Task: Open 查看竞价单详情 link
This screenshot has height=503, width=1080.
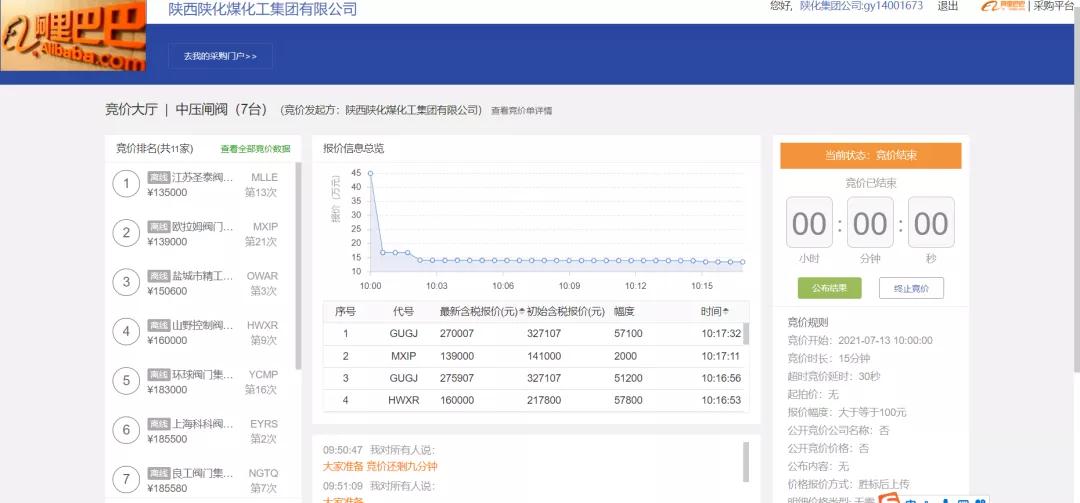Action: (x=521, y=111)
